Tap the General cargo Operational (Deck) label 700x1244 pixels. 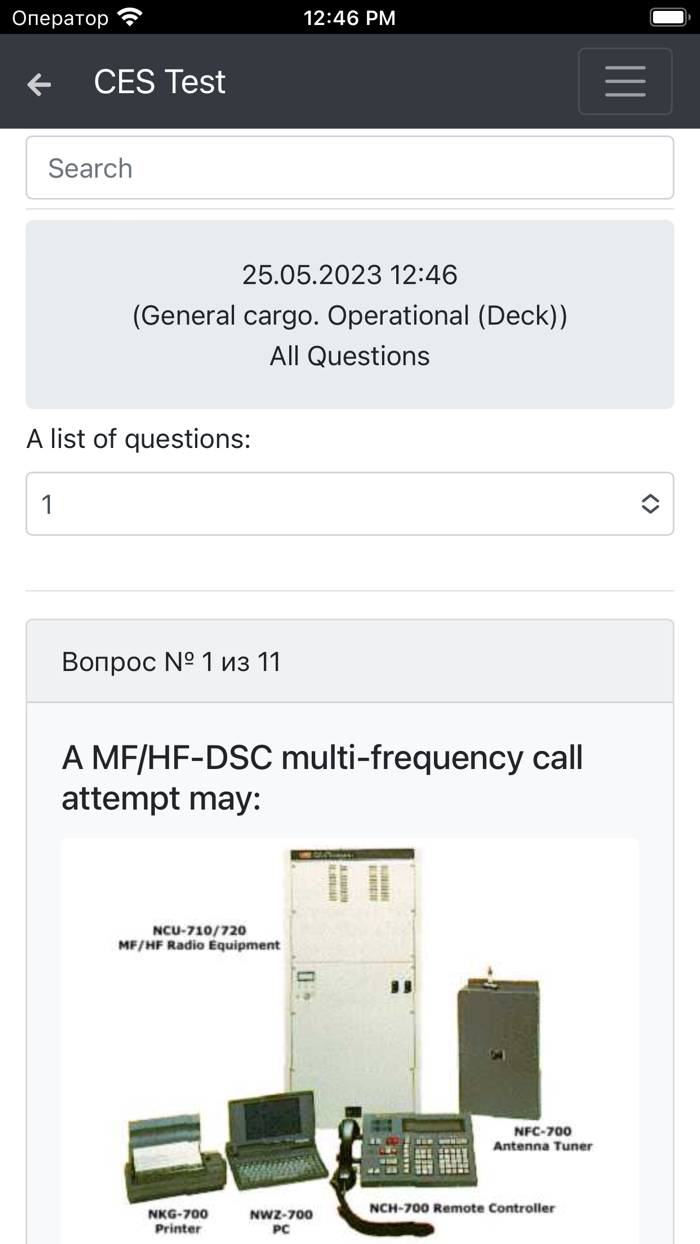[349, 315]
